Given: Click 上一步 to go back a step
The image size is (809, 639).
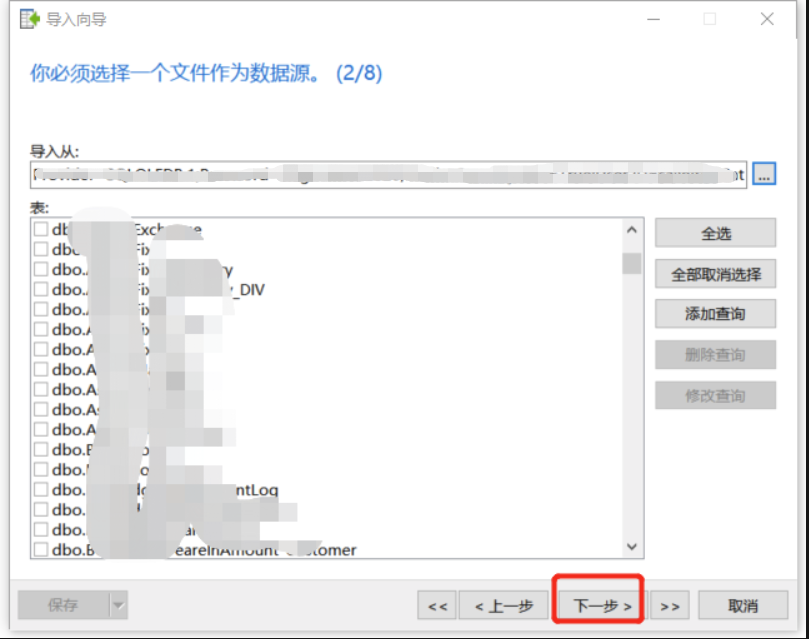Looking at the screenshot, I should tap(504, 605).
